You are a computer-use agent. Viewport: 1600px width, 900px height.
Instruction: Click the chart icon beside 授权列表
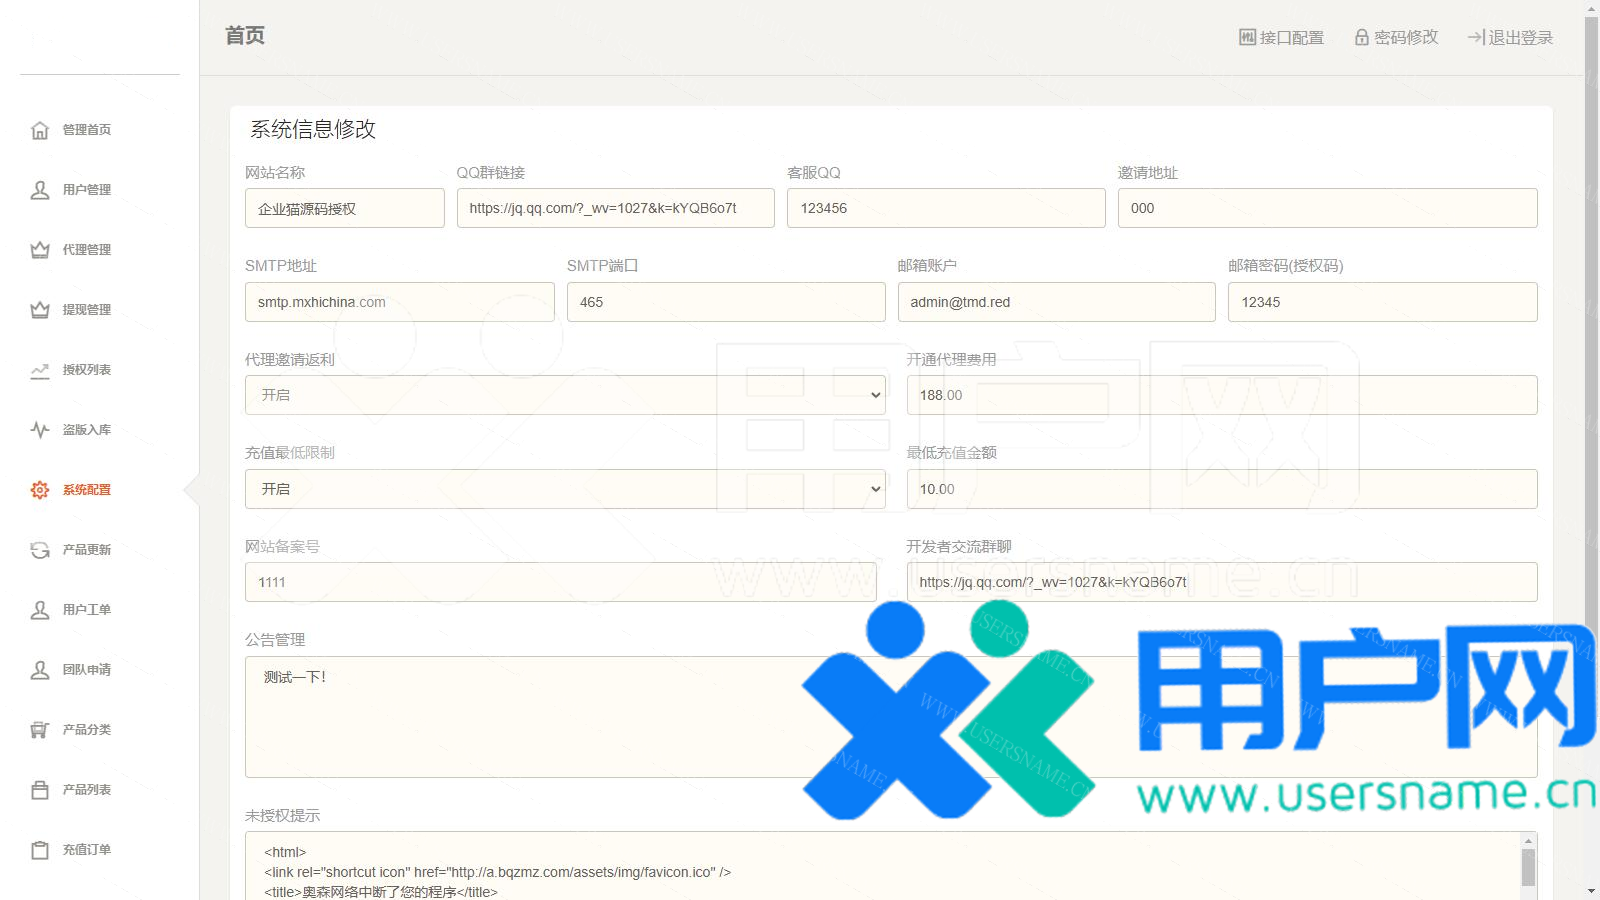[40, 370]
